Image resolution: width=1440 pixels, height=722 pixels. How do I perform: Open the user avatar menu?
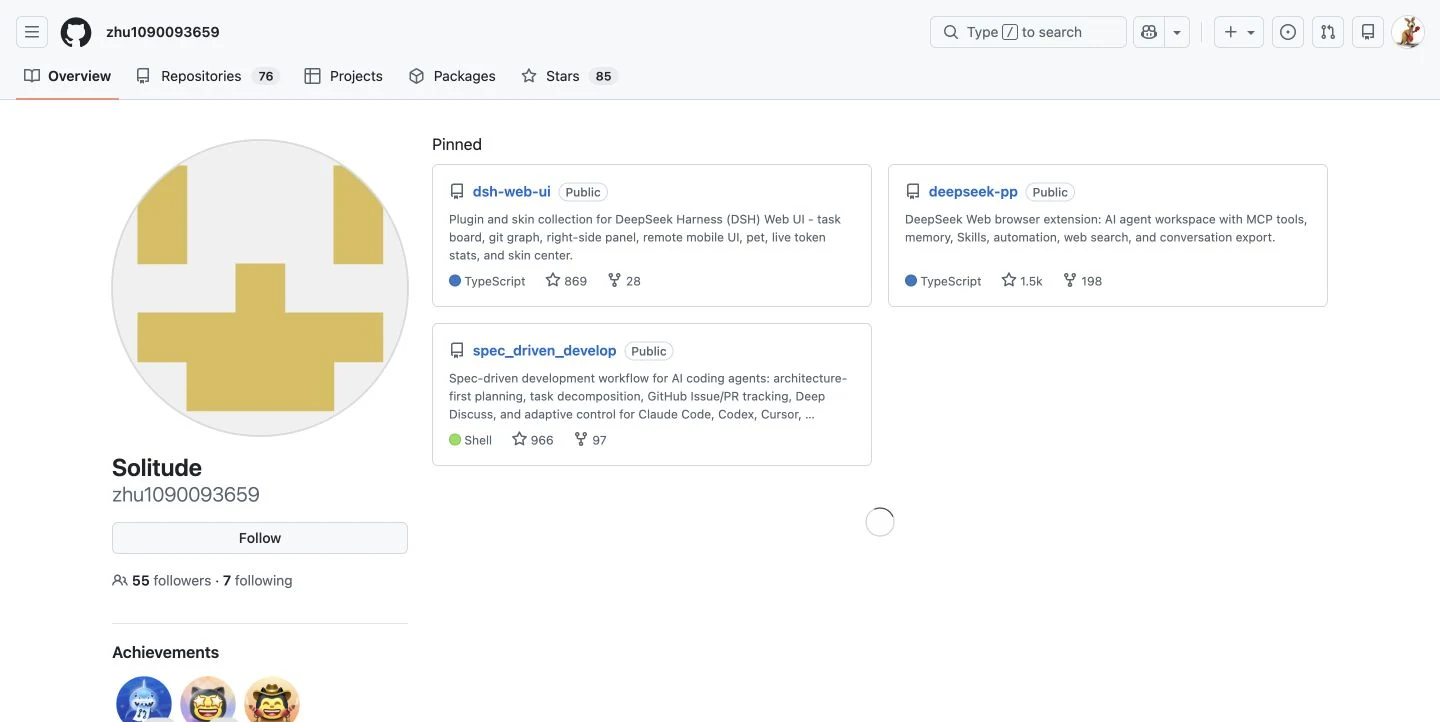1408,32
